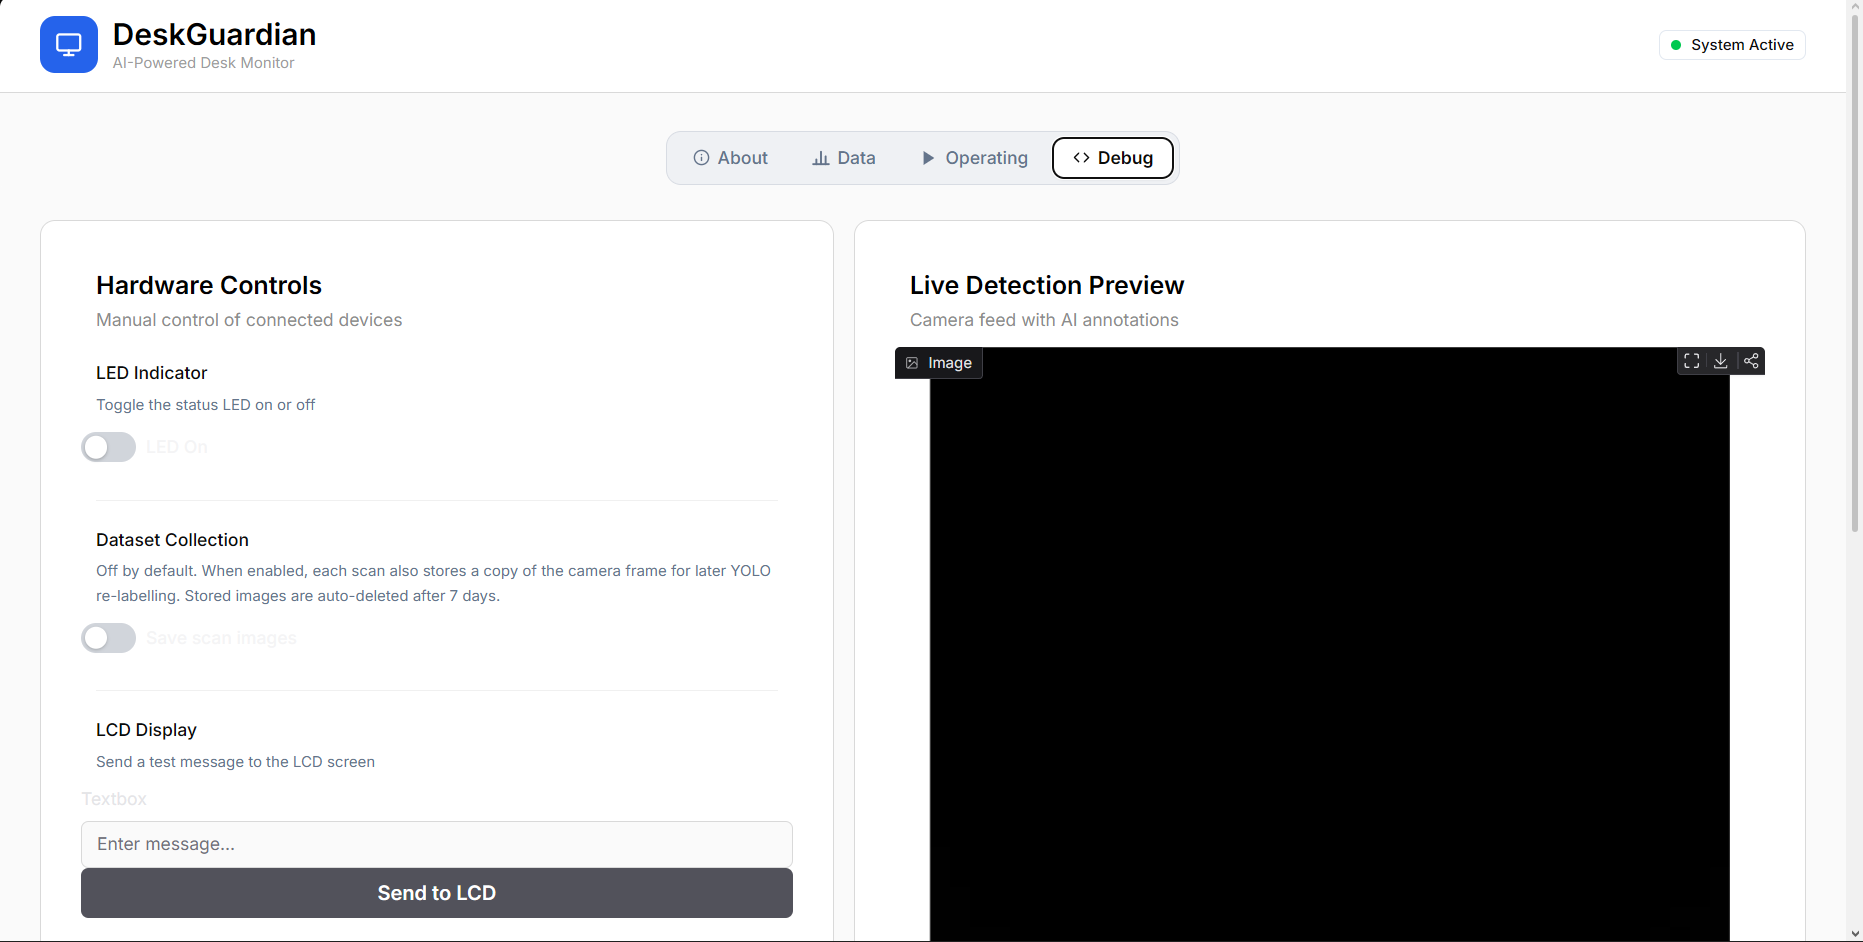Share the live detection image

click(1751, 361)
